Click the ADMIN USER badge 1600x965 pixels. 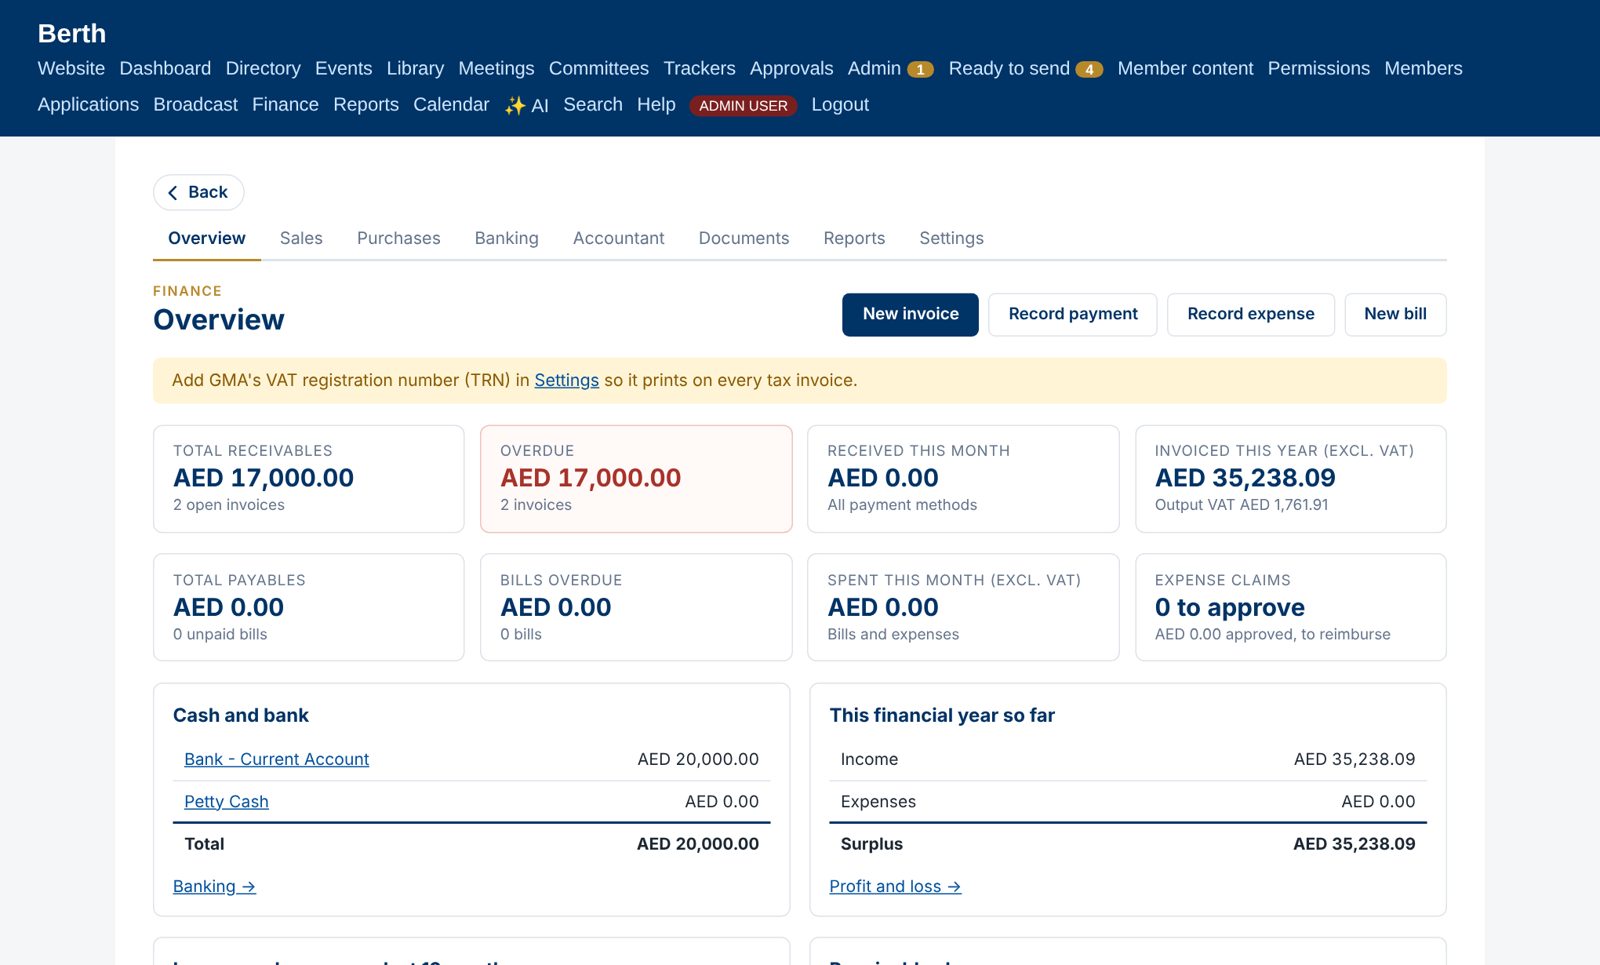click(x=743, y=105)
